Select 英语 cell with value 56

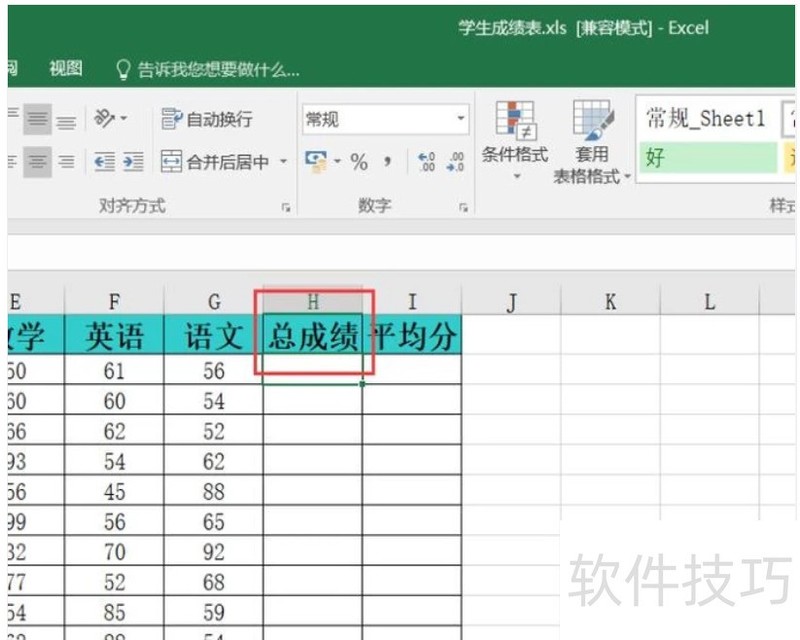(x=114, y=521)
